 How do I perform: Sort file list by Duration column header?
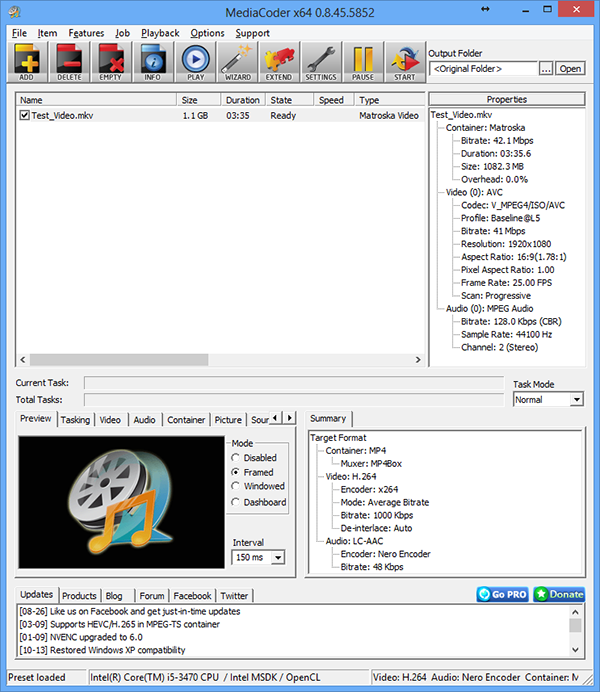point(243,100)
